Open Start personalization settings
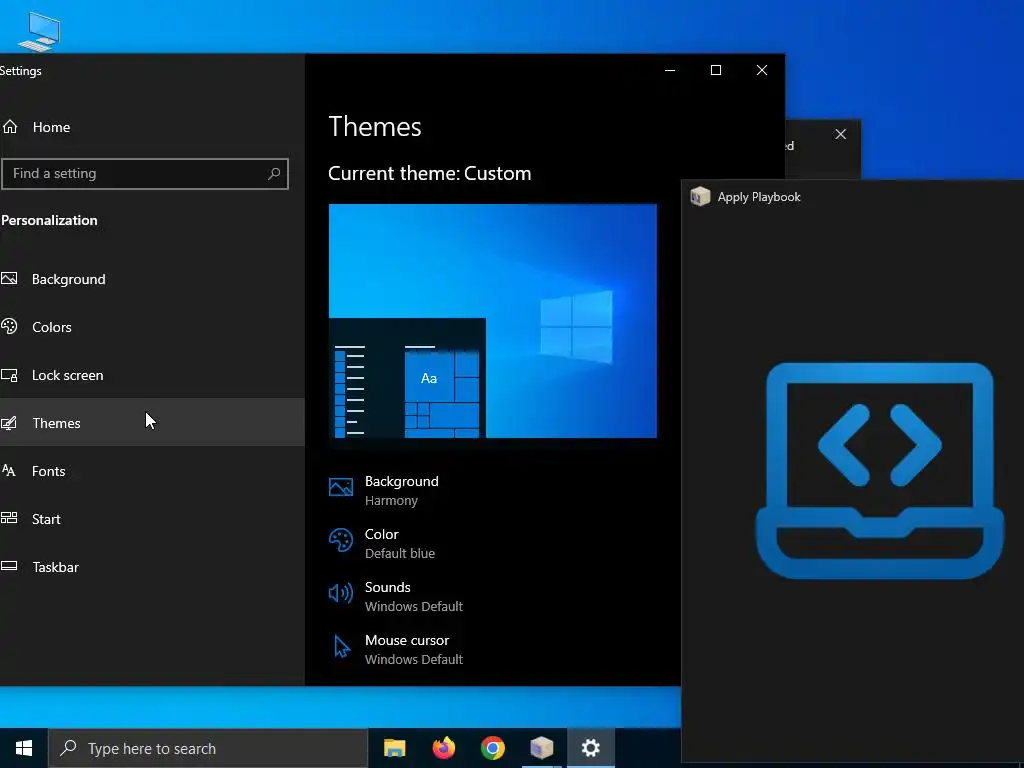1024x768 pixels. pyautogui.click(x=152, y=519)
